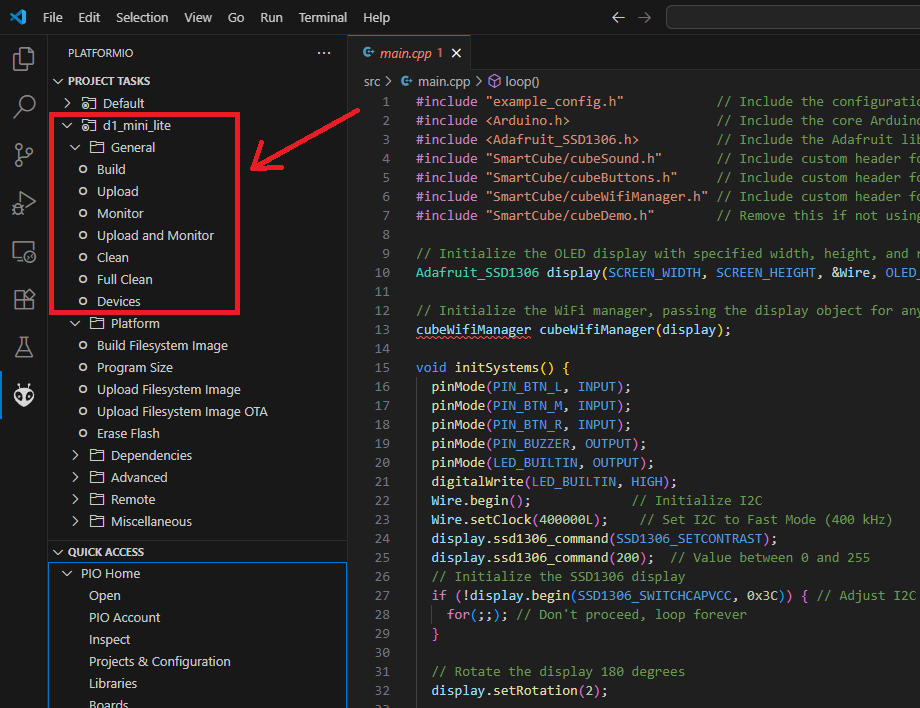Open the Remote Explorer icon
The image size is (920, 708).
(x=23, y=252)
